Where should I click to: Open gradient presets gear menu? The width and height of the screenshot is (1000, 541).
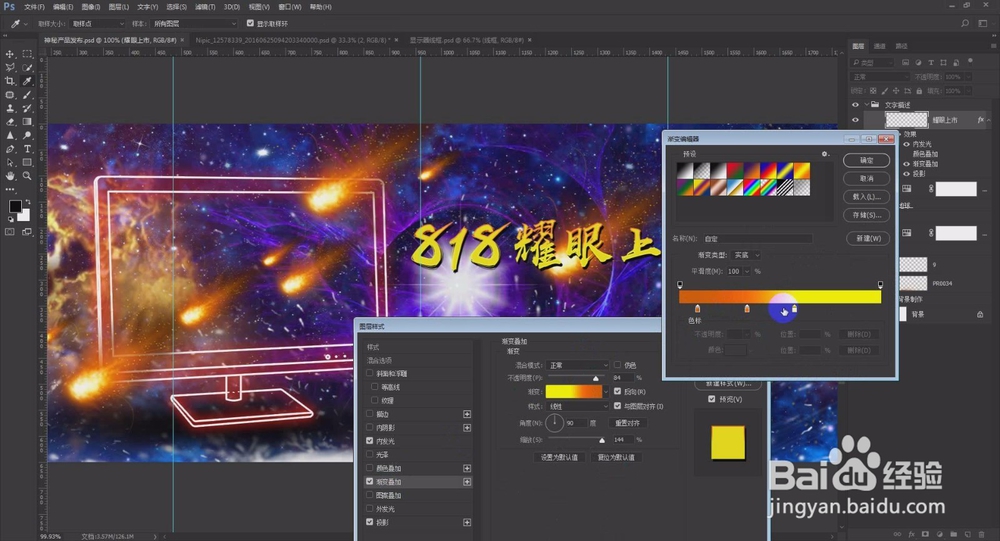click(825, 154)
